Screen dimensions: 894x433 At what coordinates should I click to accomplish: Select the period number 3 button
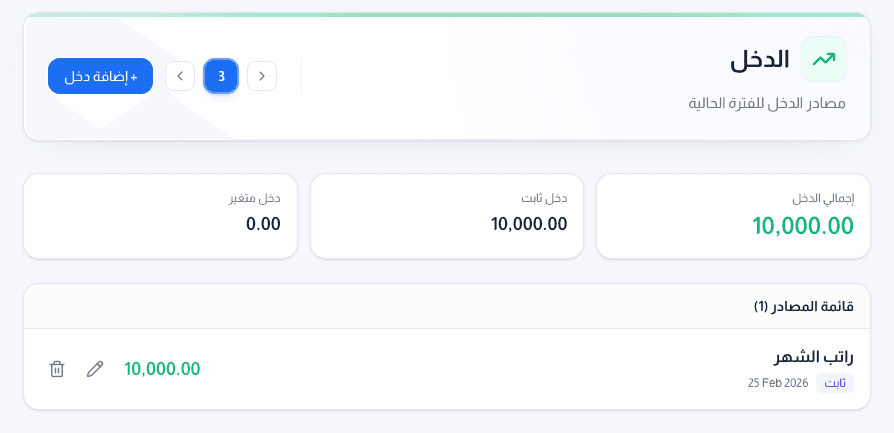(221, 76)
